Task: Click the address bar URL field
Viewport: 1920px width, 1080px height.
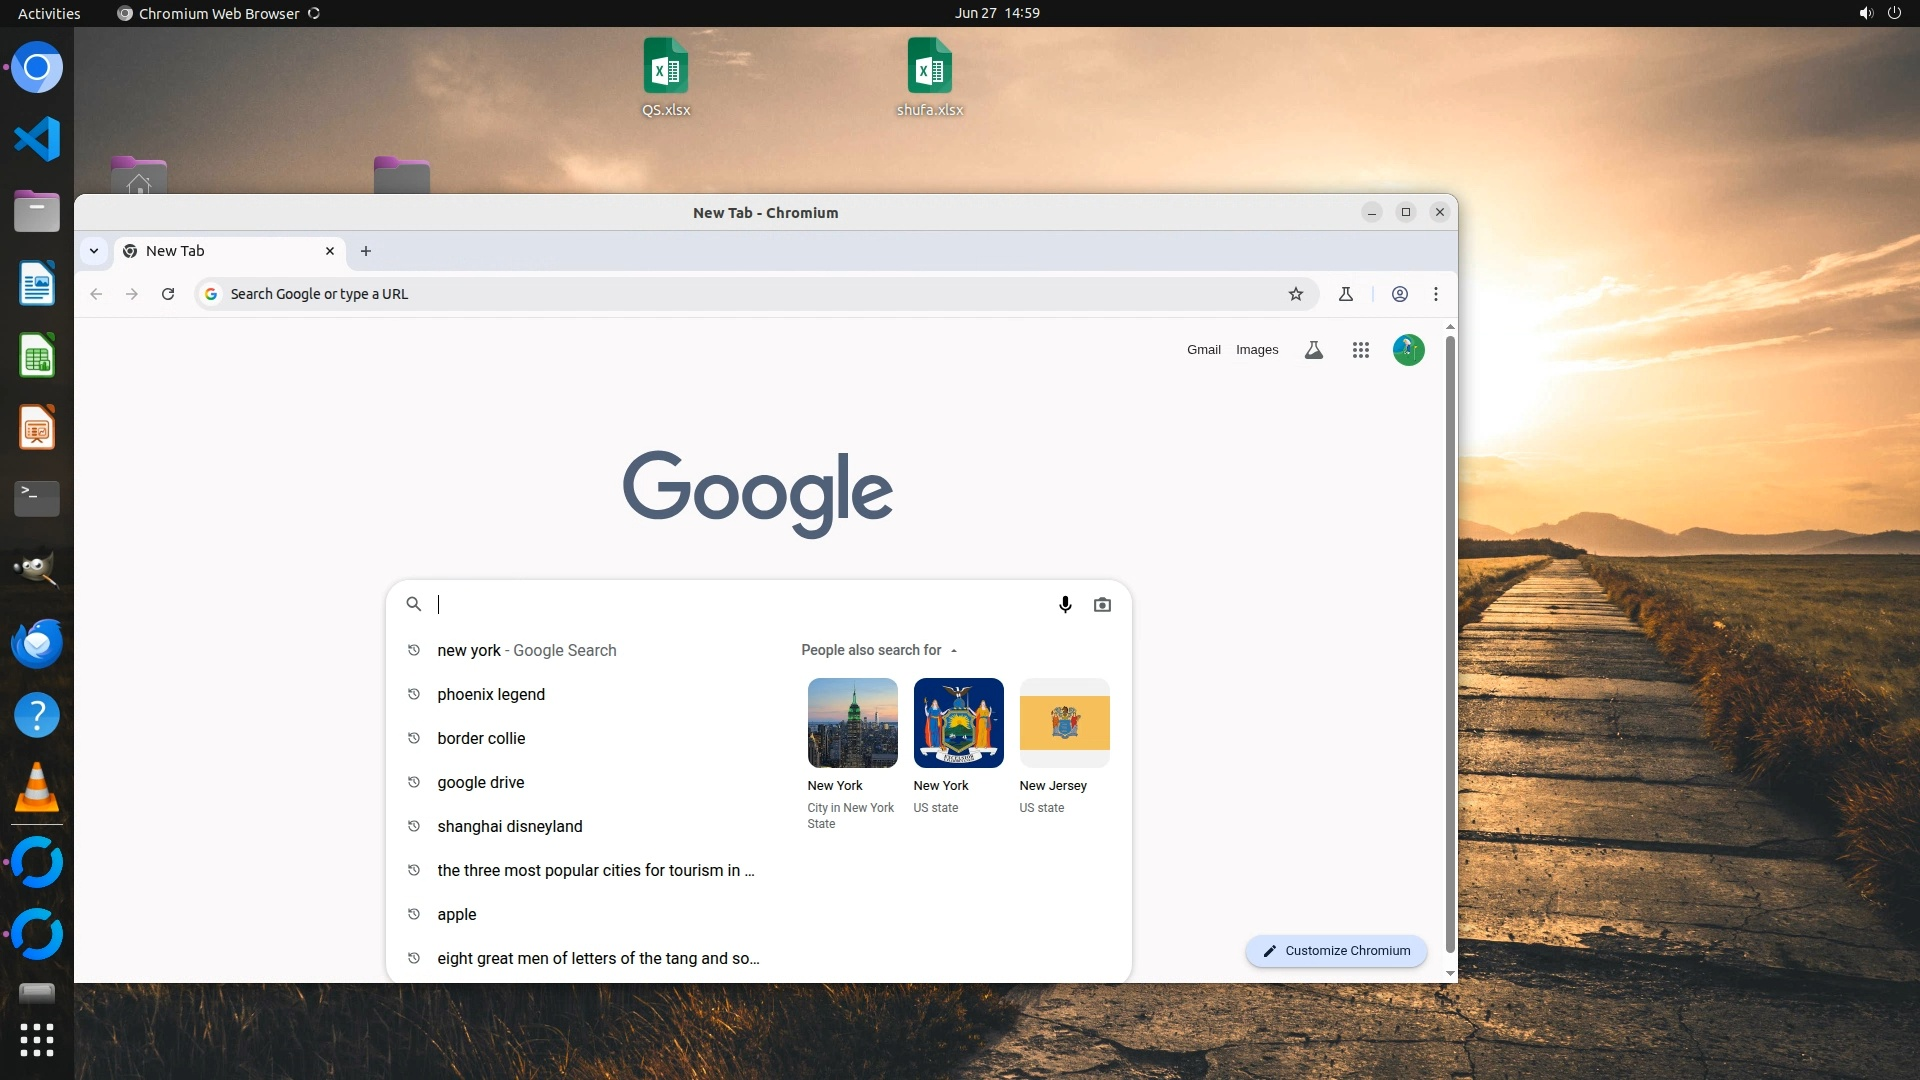Action: tap(740, 294)
